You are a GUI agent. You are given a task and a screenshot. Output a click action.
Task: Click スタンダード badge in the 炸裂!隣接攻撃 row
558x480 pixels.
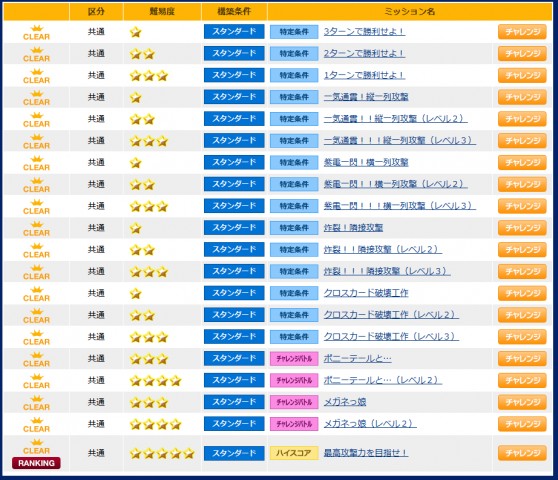234,228
